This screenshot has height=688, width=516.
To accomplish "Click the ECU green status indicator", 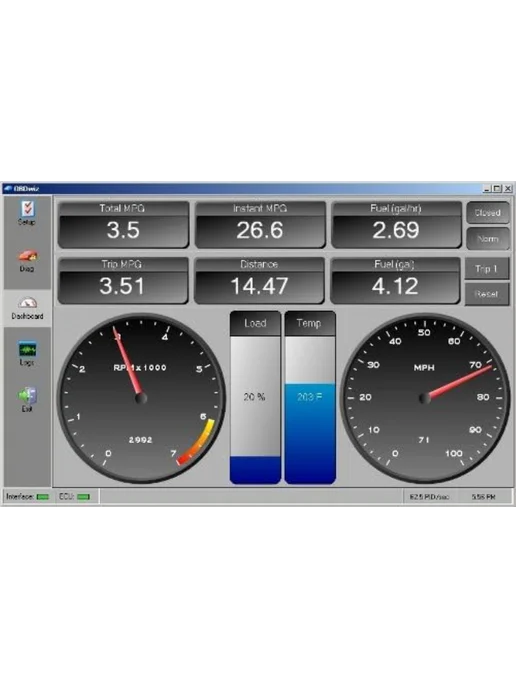I will (83, 497).
